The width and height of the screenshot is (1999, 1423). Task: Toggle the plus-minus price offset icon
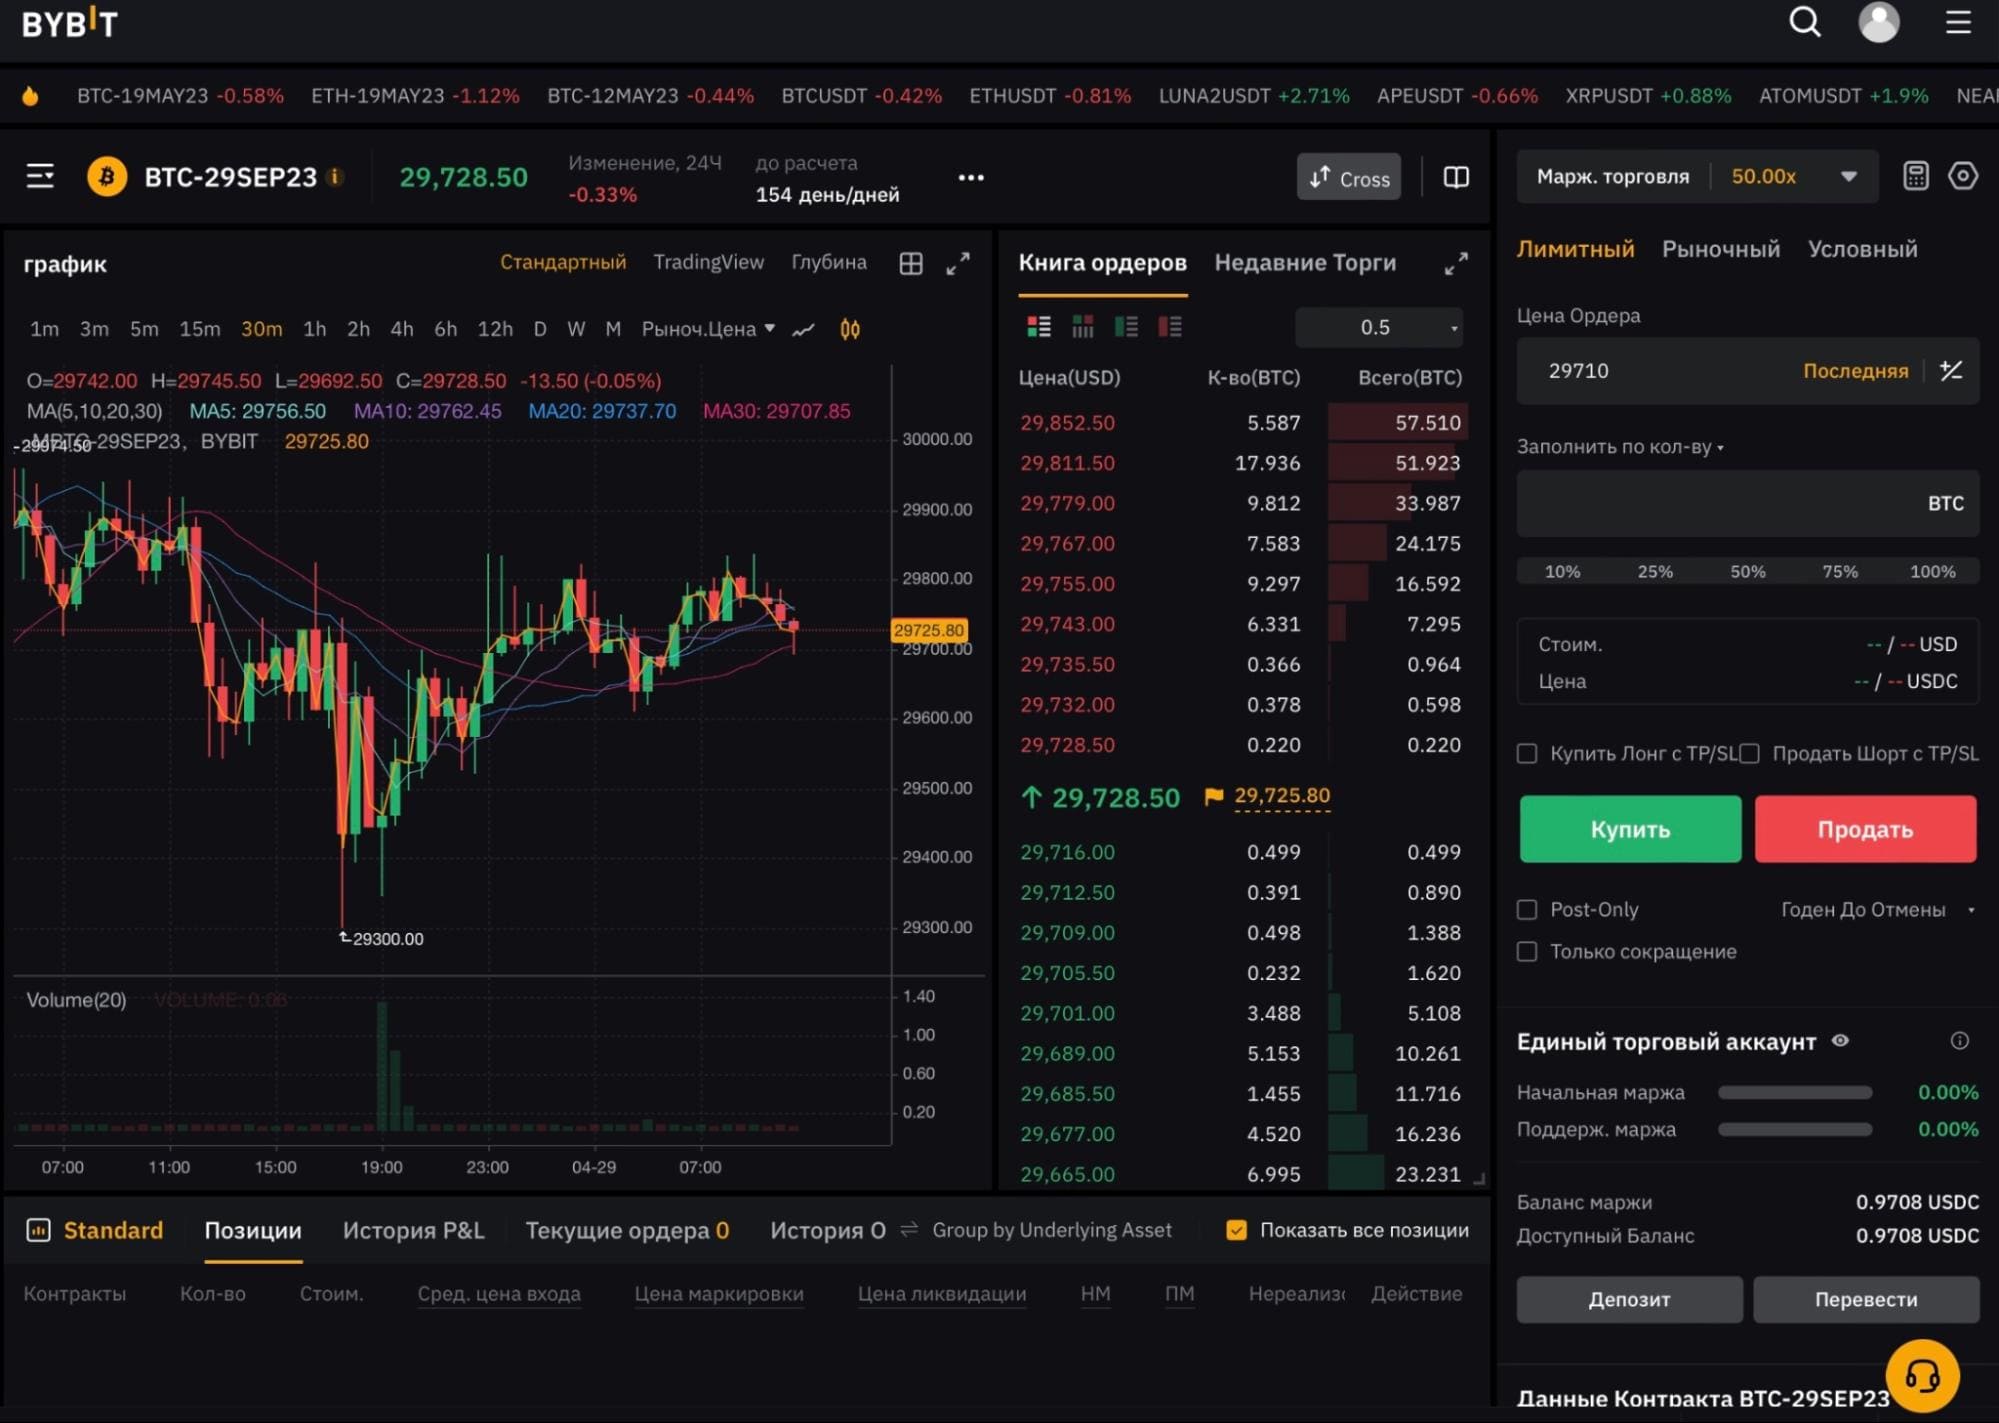pyautogui.click(x=1951, y=371)
